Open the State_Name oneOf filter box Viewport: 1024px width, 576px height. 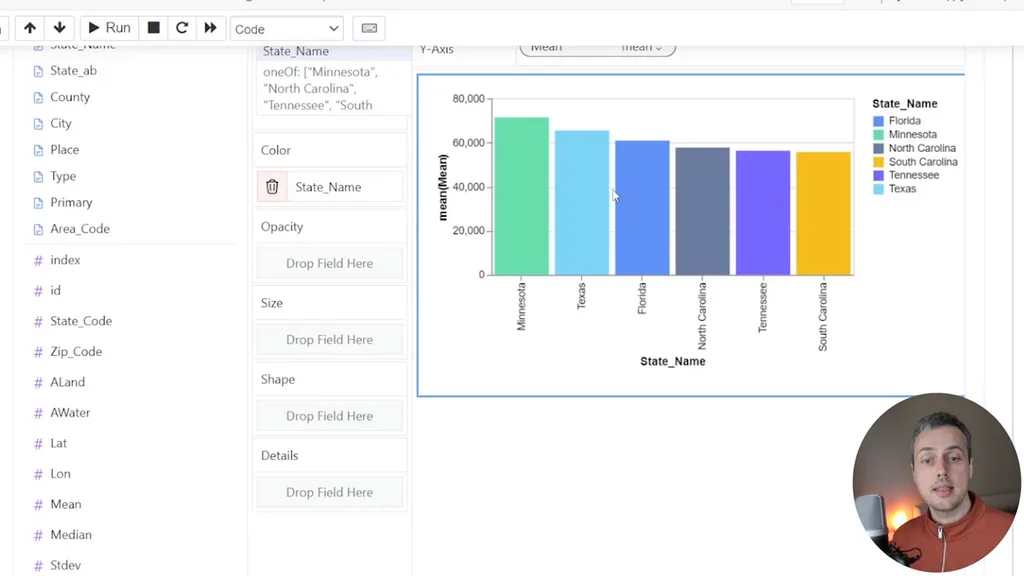click(x=334, y=89)
